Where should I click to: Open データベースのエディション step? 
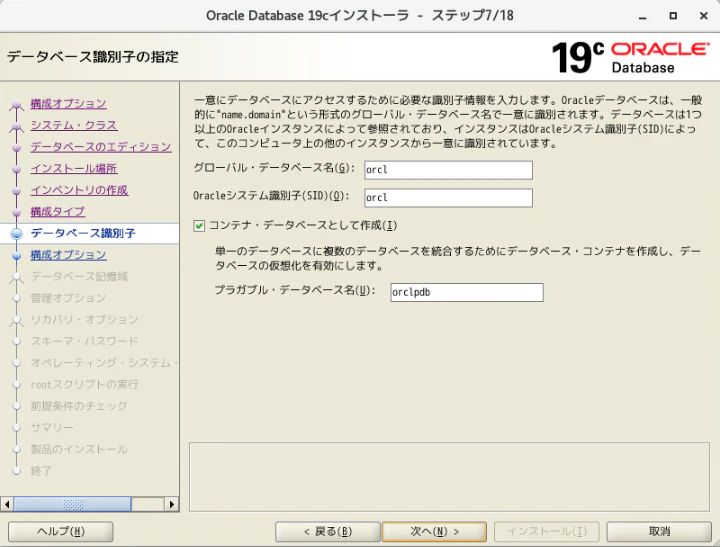tap(101, 147)
